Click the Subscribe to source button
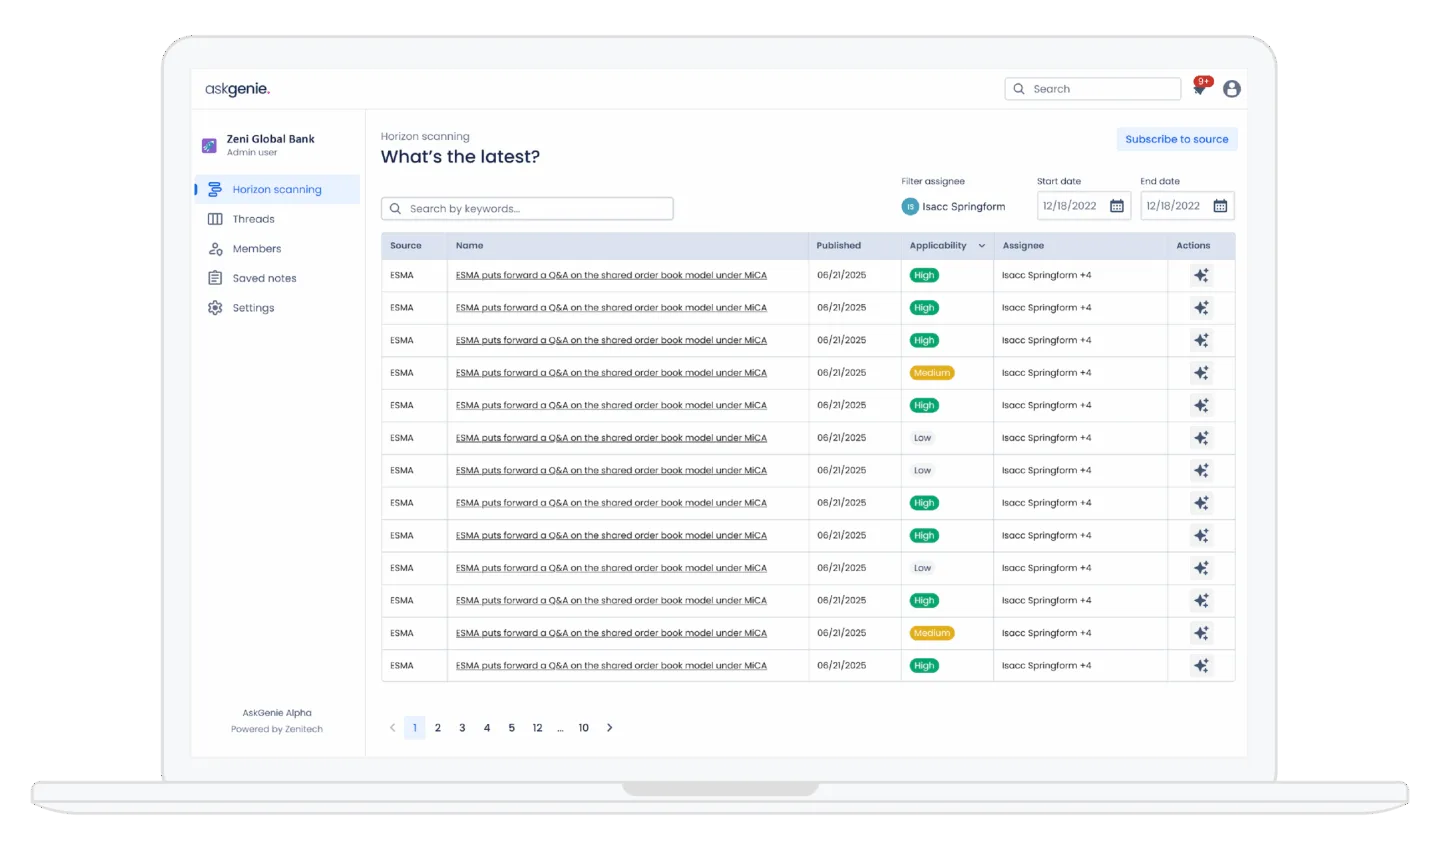This screenshot has width=1440, height=850. tap(1176, 140)
